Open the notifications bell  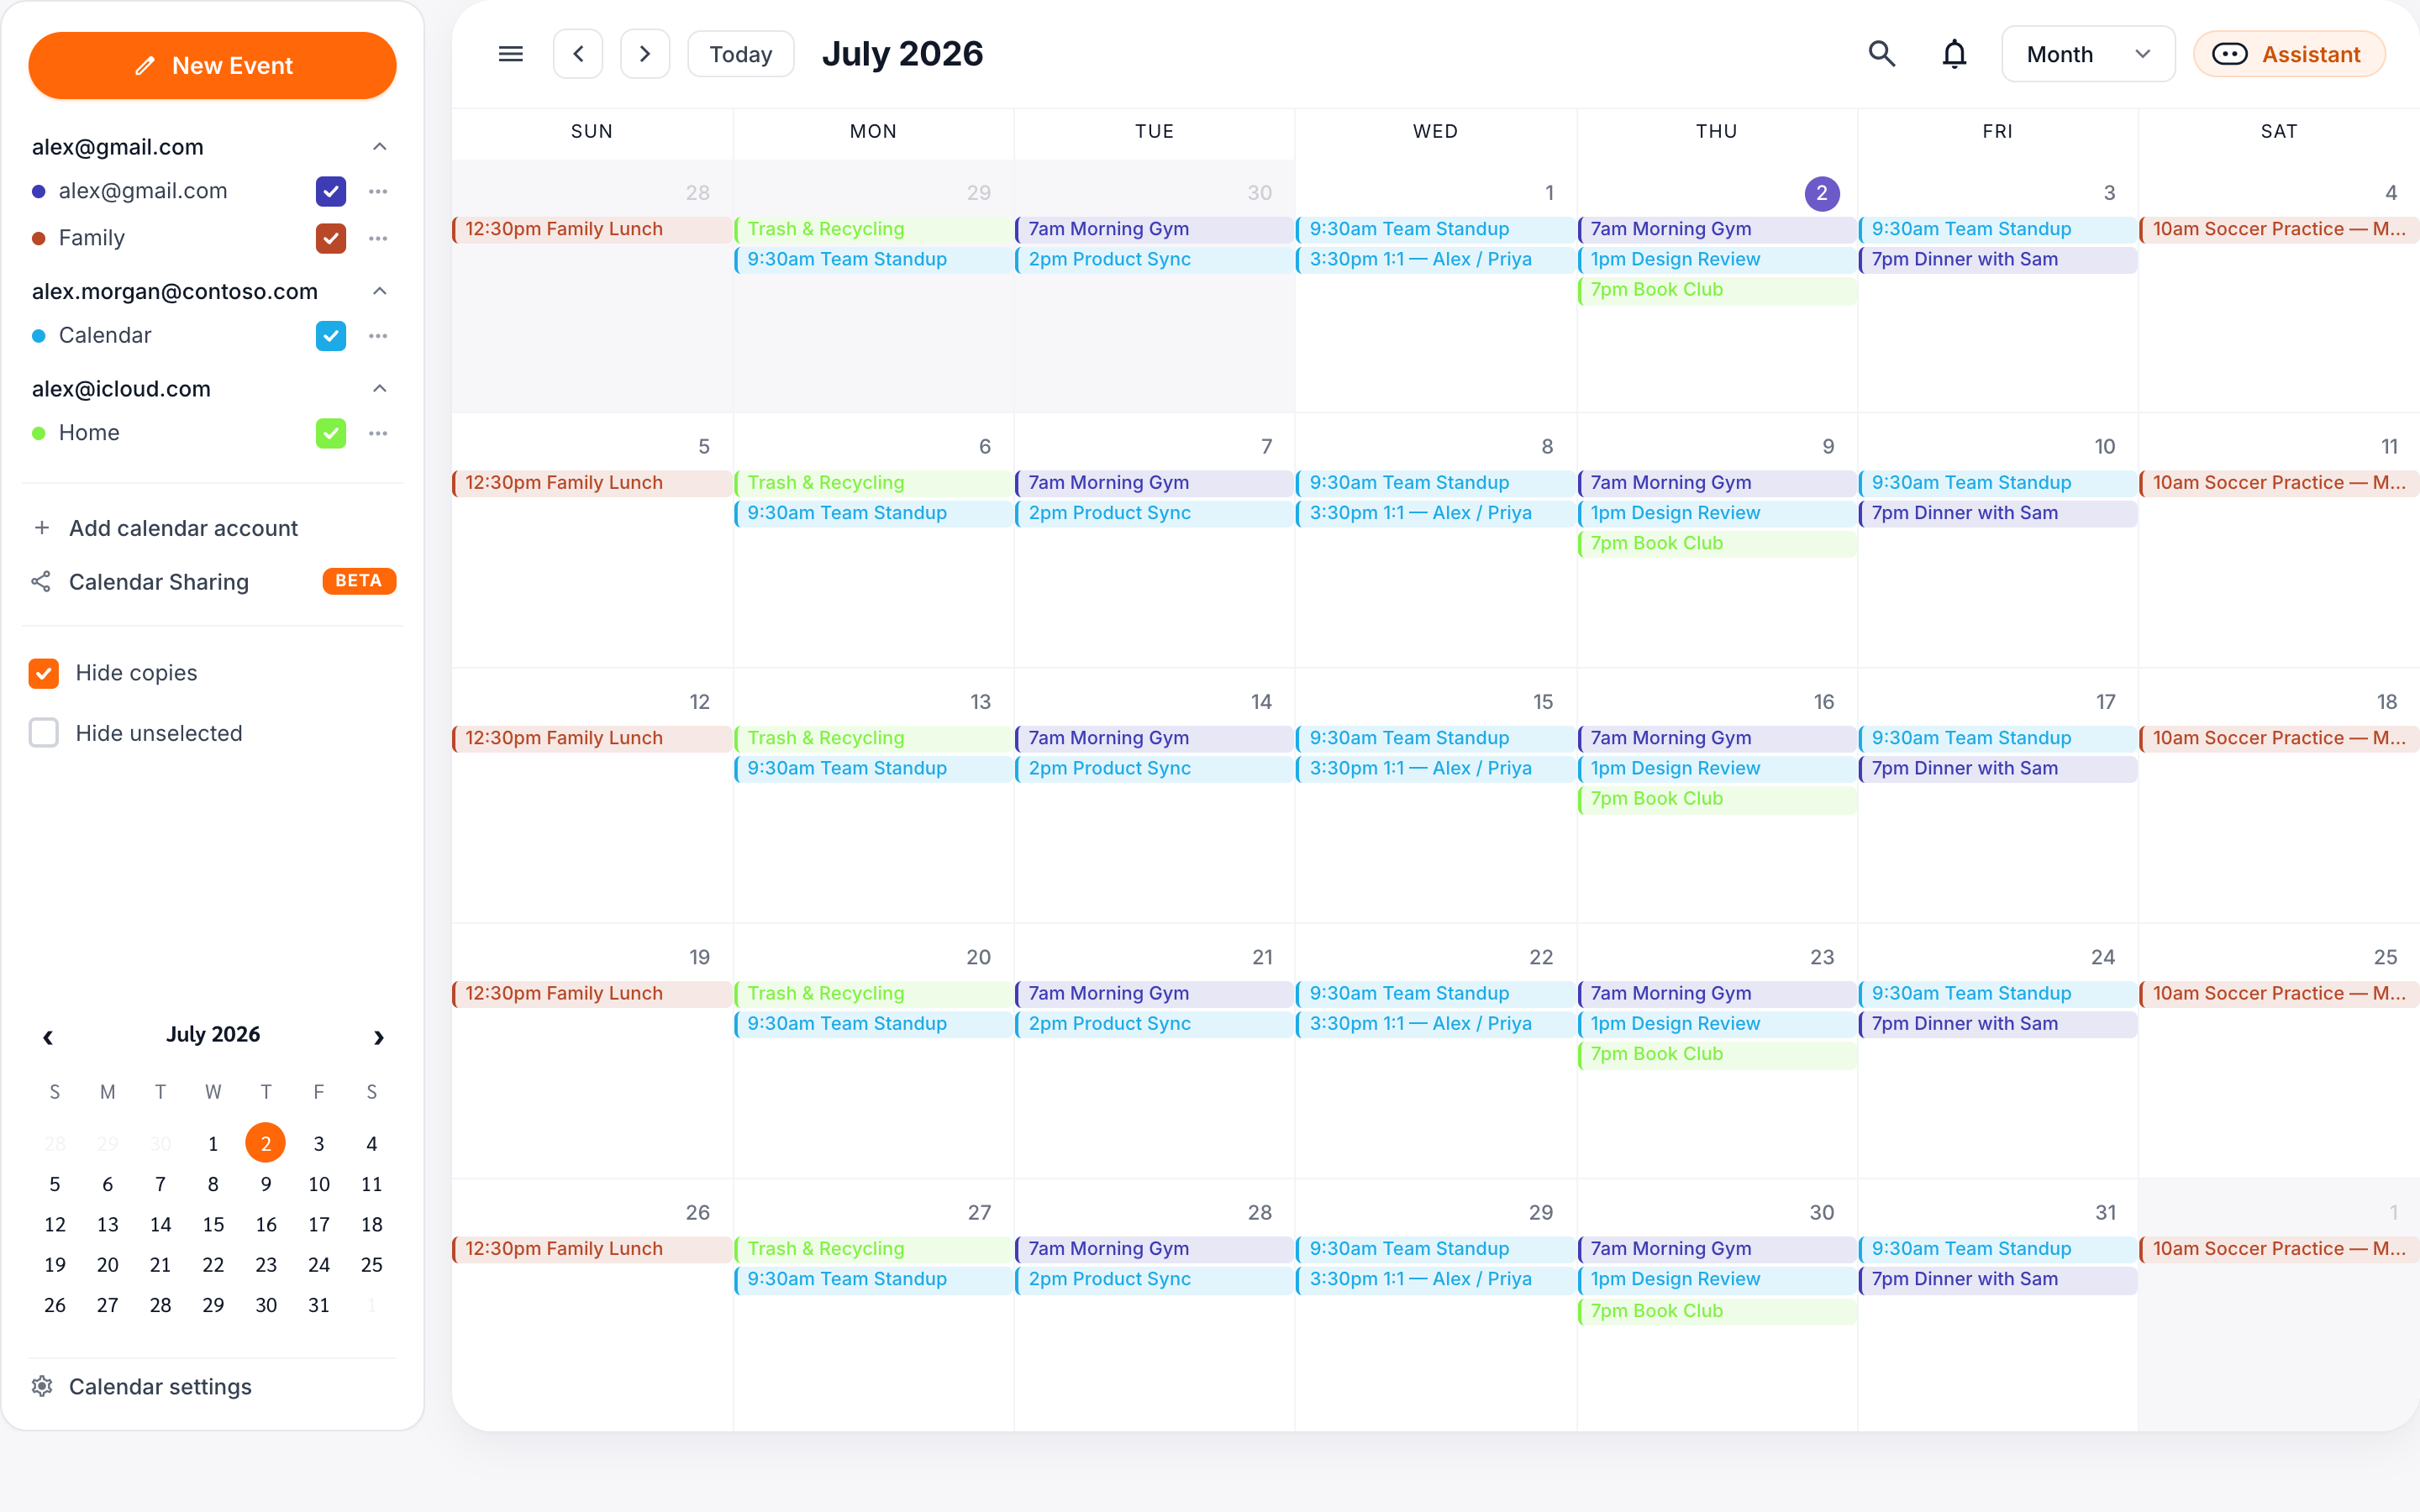point(1954,54)
